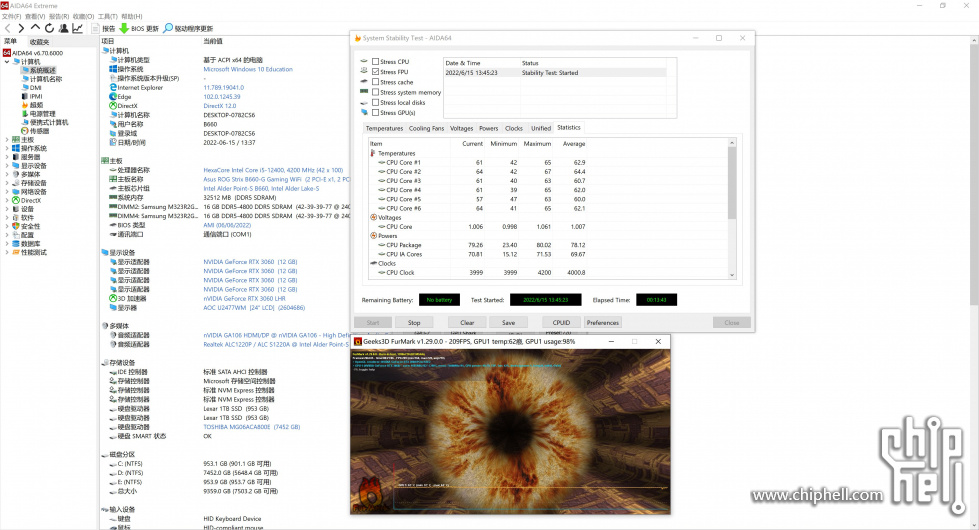Open 文件(F) menu
Viewport: 979px width, 530px height.
(x=11, y=16)
